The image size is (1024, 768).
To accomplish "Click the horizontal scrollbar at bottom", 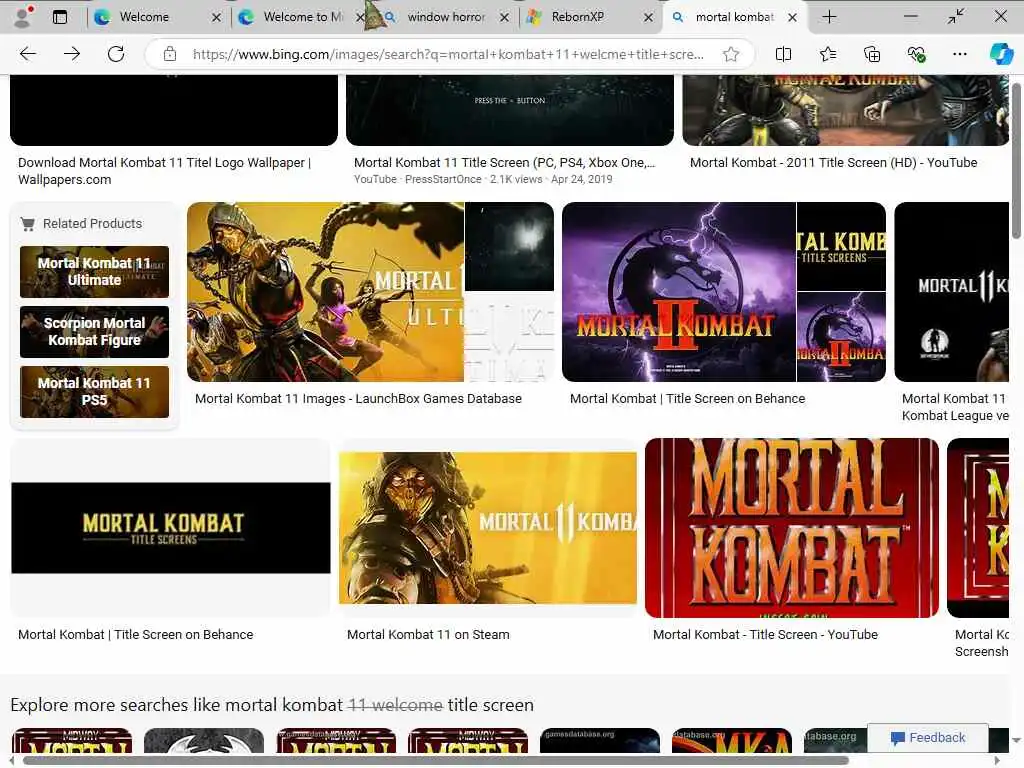I will pos(436,761).
